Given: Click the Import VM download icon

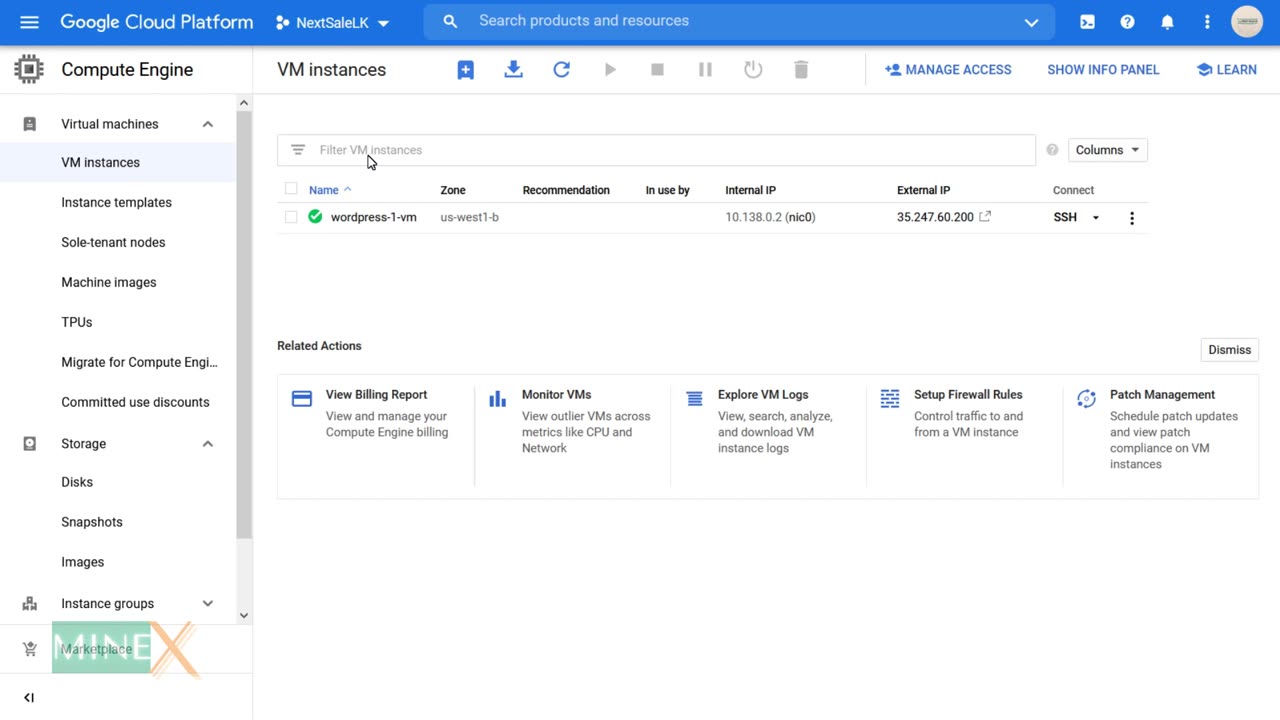Looking at the screenshot, I should pyautogui.click(x=513, y=70).
